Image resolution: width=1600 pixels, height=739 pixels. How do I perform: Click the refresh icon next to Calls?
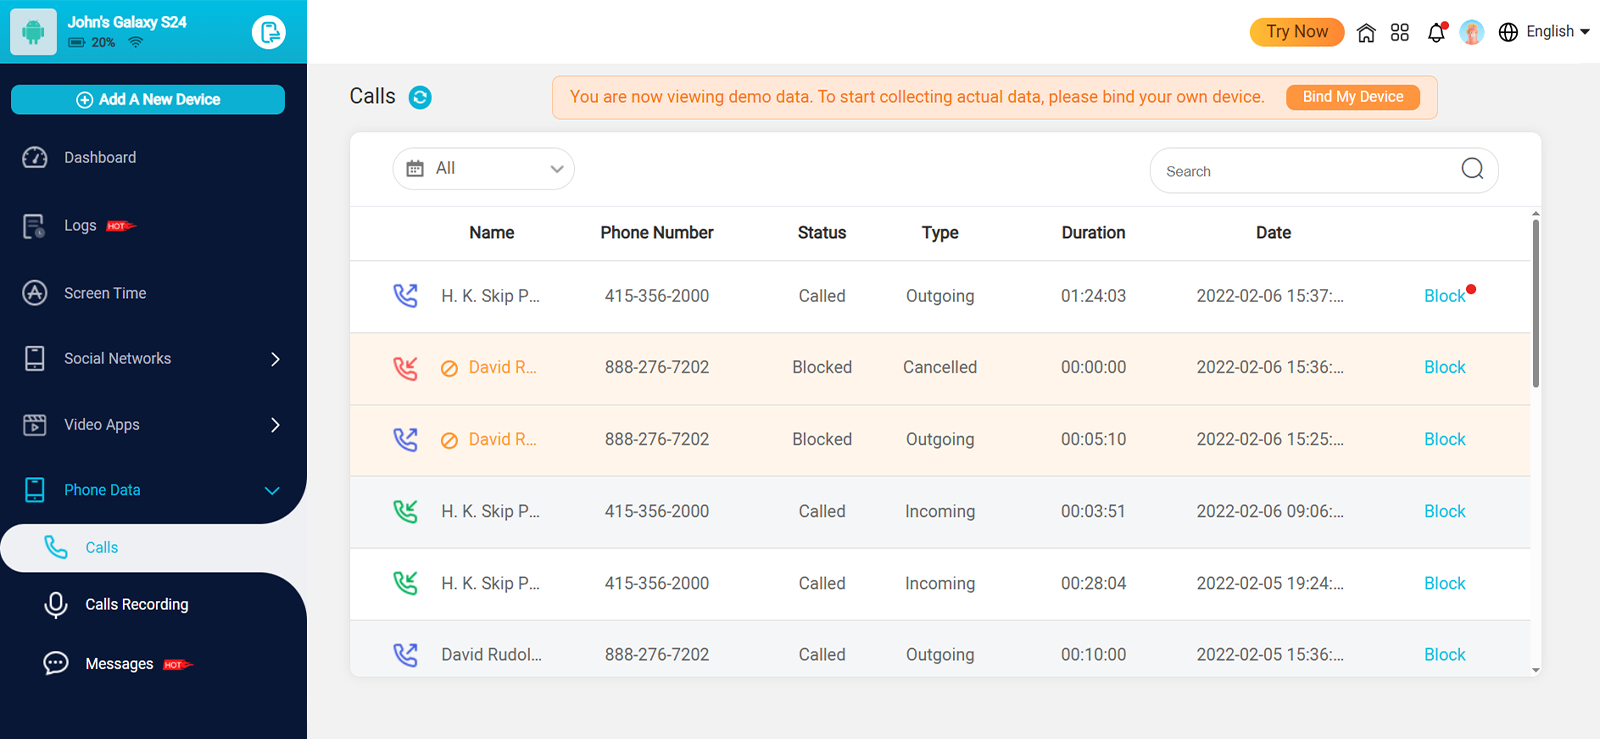[420, 97]
